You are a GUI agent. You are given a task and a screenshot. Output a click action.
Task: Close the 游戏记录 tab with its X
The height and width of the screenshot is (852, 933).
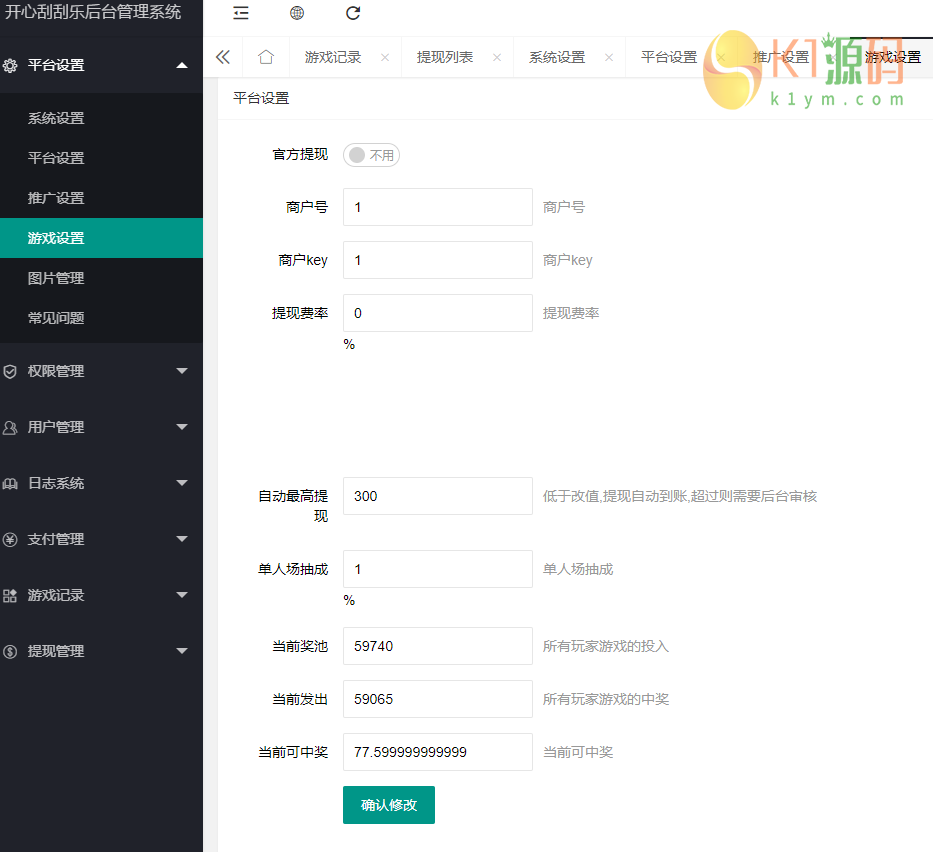point(385,58)
